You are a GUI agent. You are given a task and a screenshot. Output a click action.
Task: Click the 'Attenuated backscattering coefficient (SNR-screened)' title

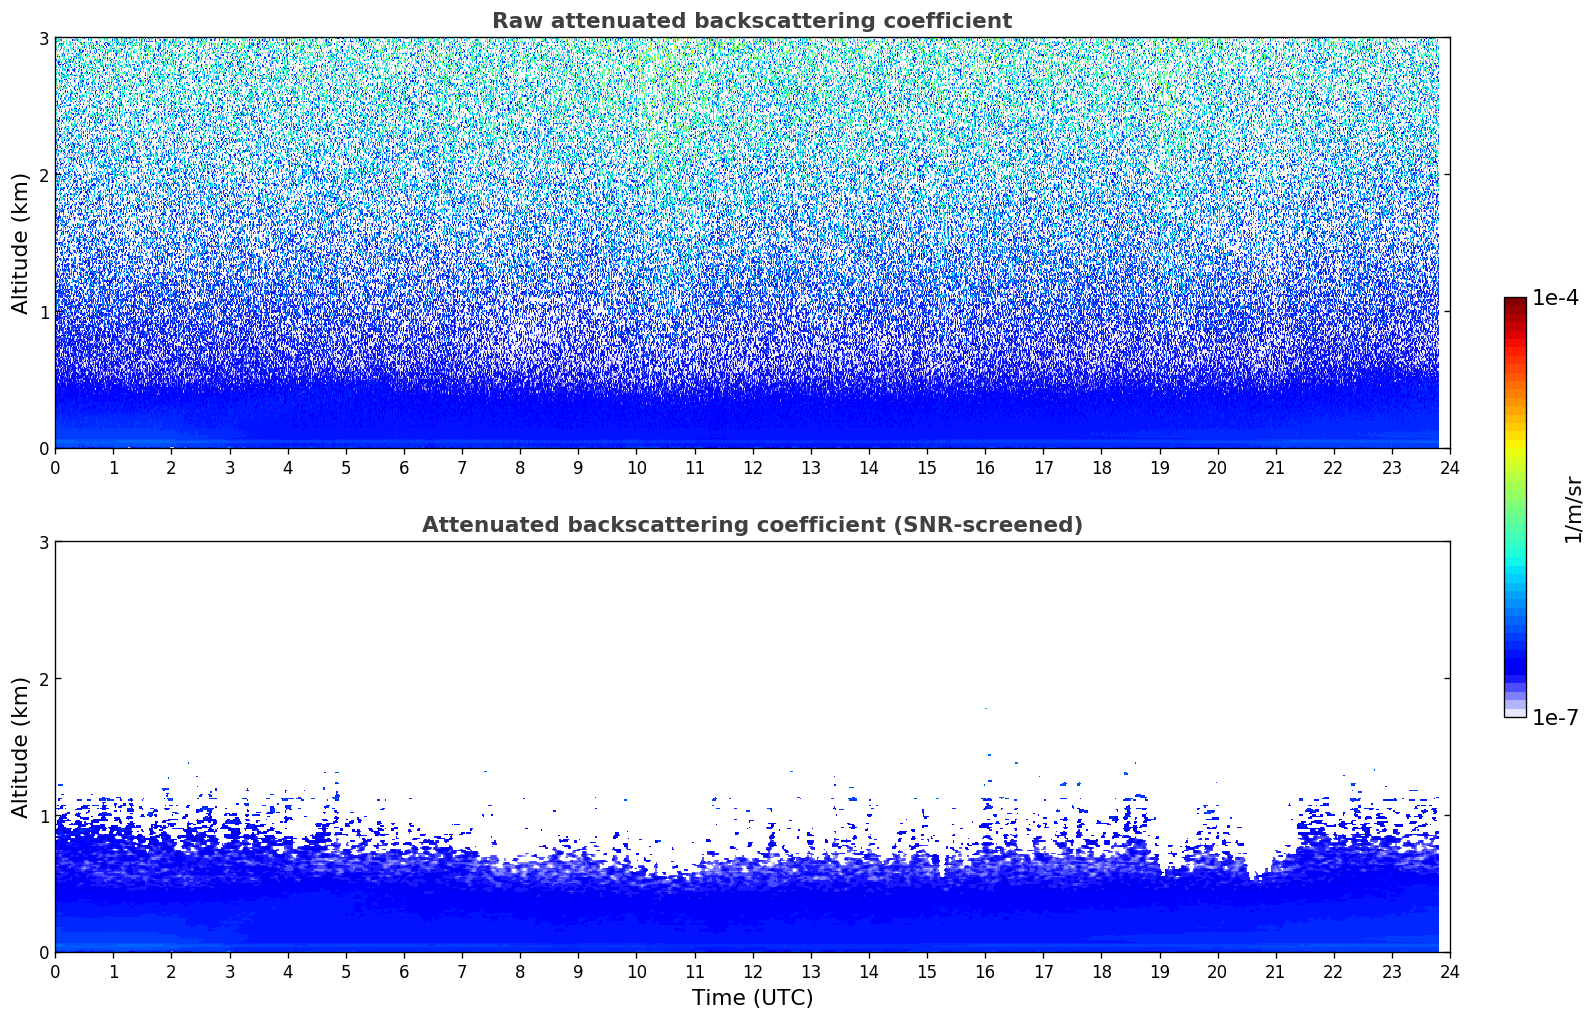tap(752, 525)
